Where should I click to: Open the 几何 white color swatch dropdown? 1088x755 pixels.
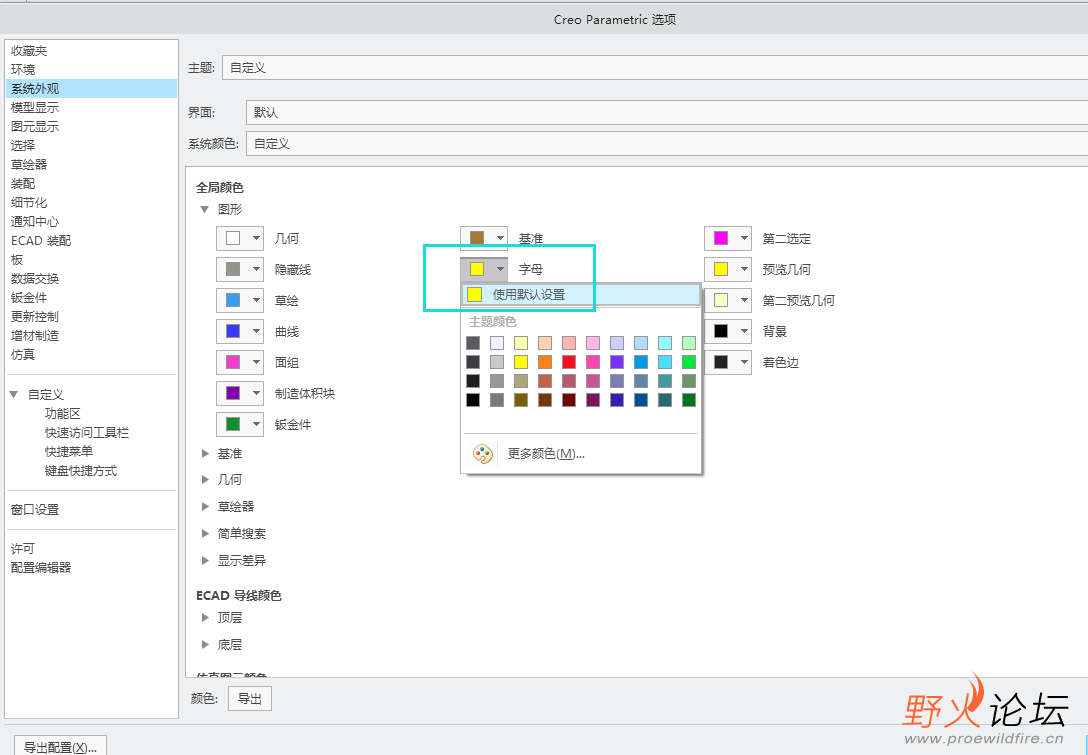click(x=240, y=239)
